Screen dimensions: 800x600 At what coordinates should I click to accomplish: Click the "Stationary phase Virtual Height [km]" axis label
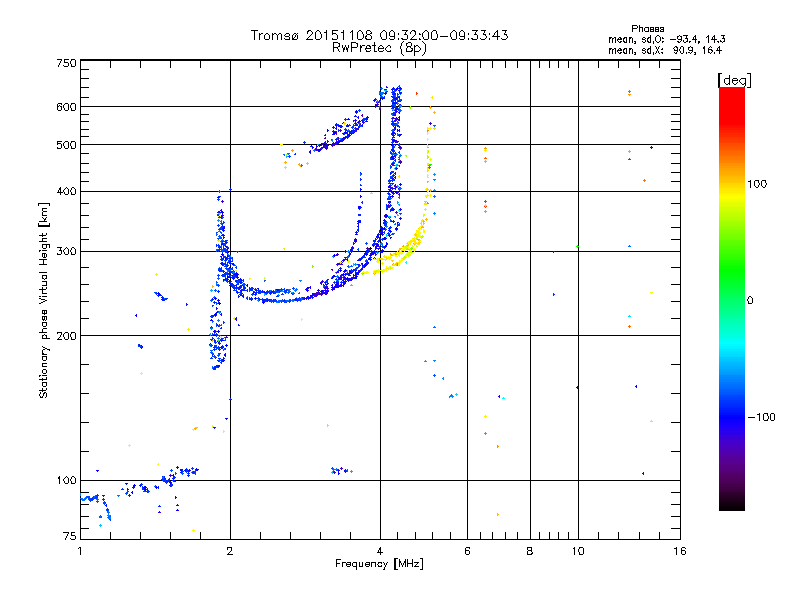point(44,300)
